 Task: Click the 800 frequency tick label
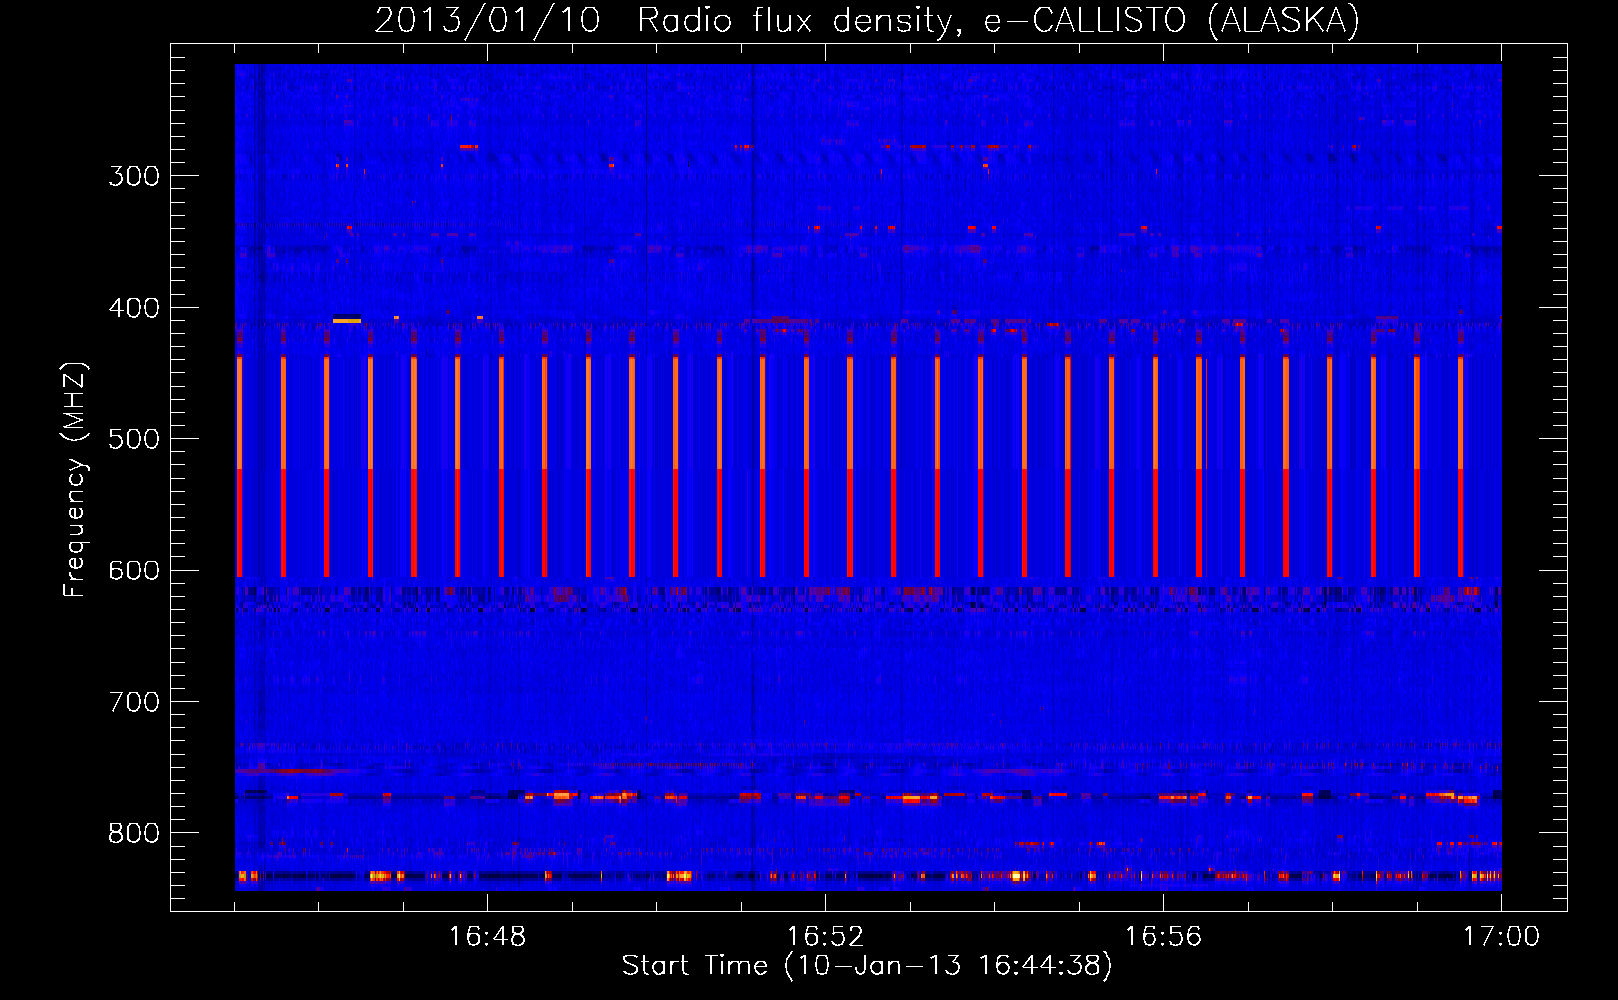point(134,834)
